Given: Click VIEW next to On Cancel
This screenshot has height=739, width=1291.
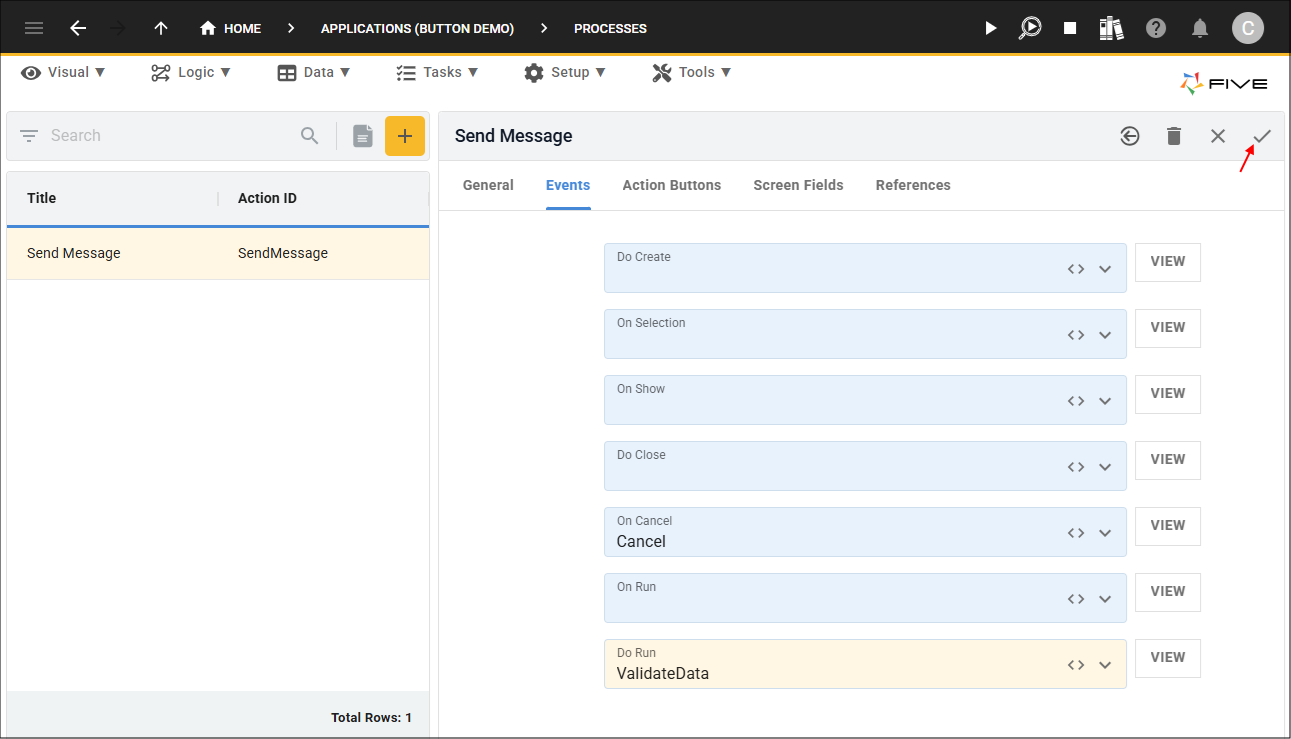Looking at the screenshot, I should point(1168,526).
